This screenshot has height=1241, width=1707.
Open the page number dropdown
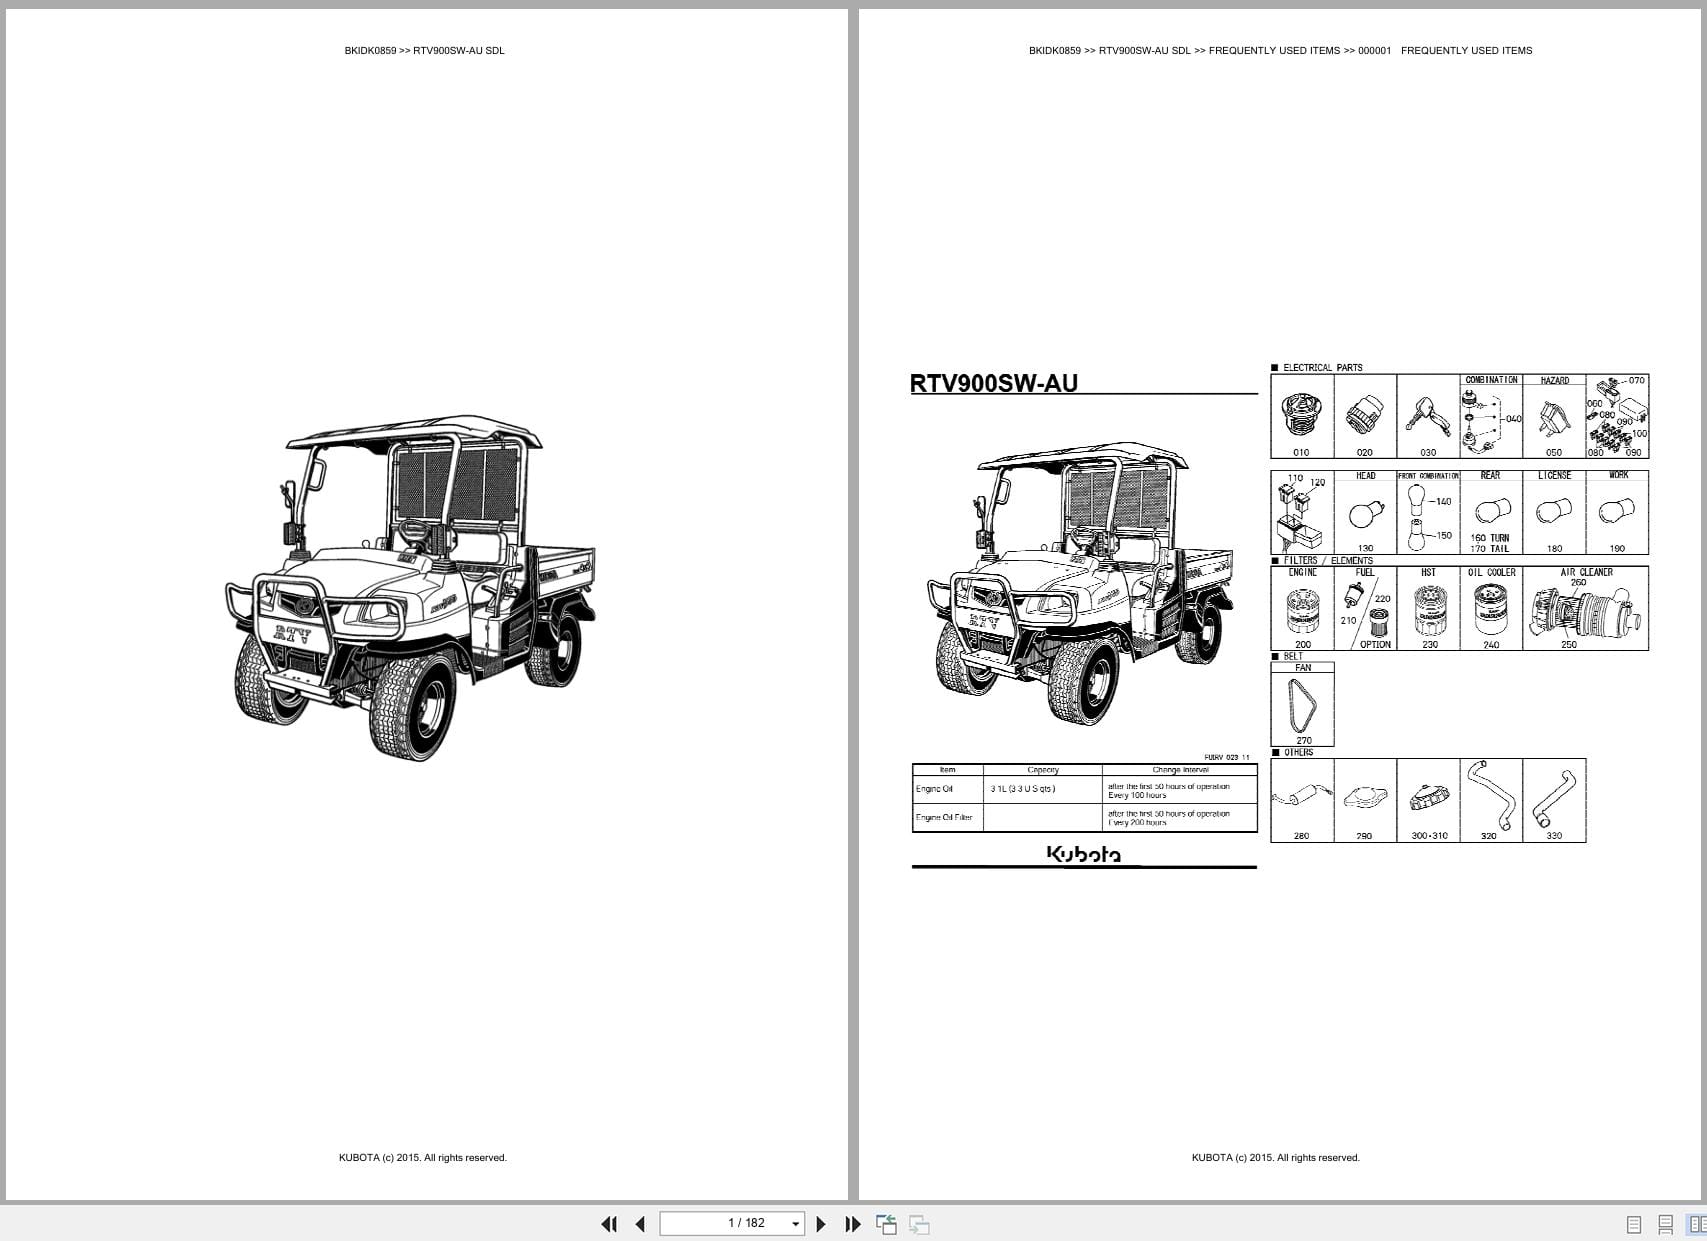795,1223
